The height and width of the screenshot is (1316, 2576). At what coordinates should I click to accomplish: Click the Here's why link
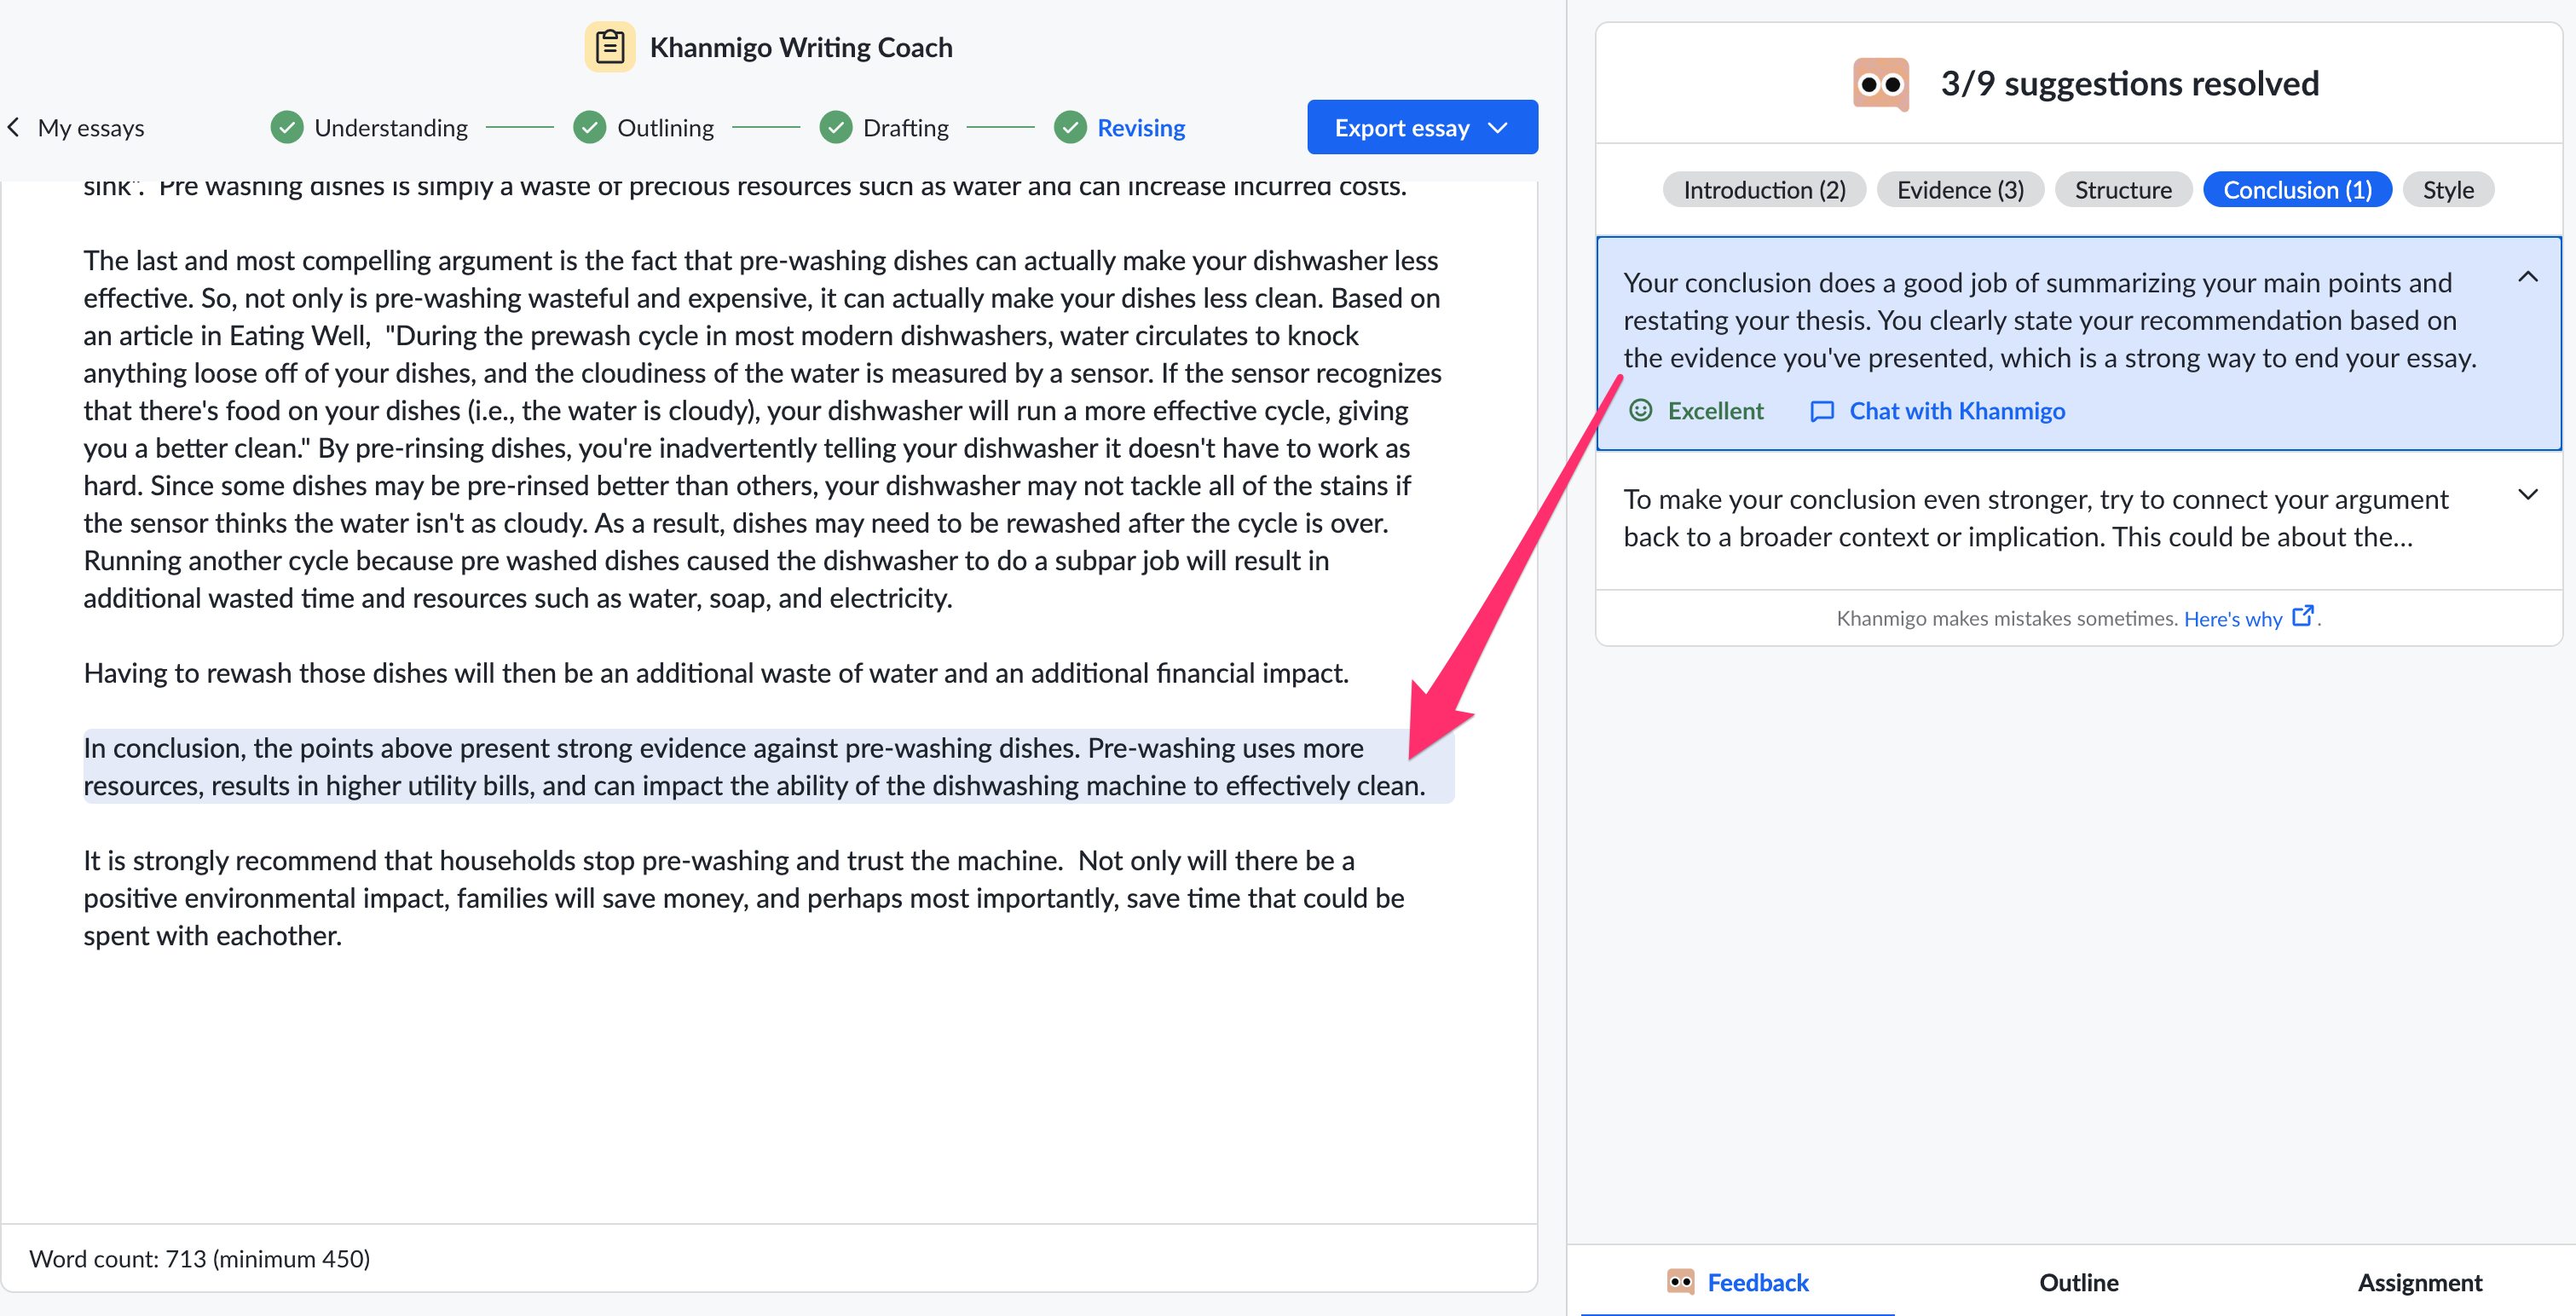tap(2234, 618)
